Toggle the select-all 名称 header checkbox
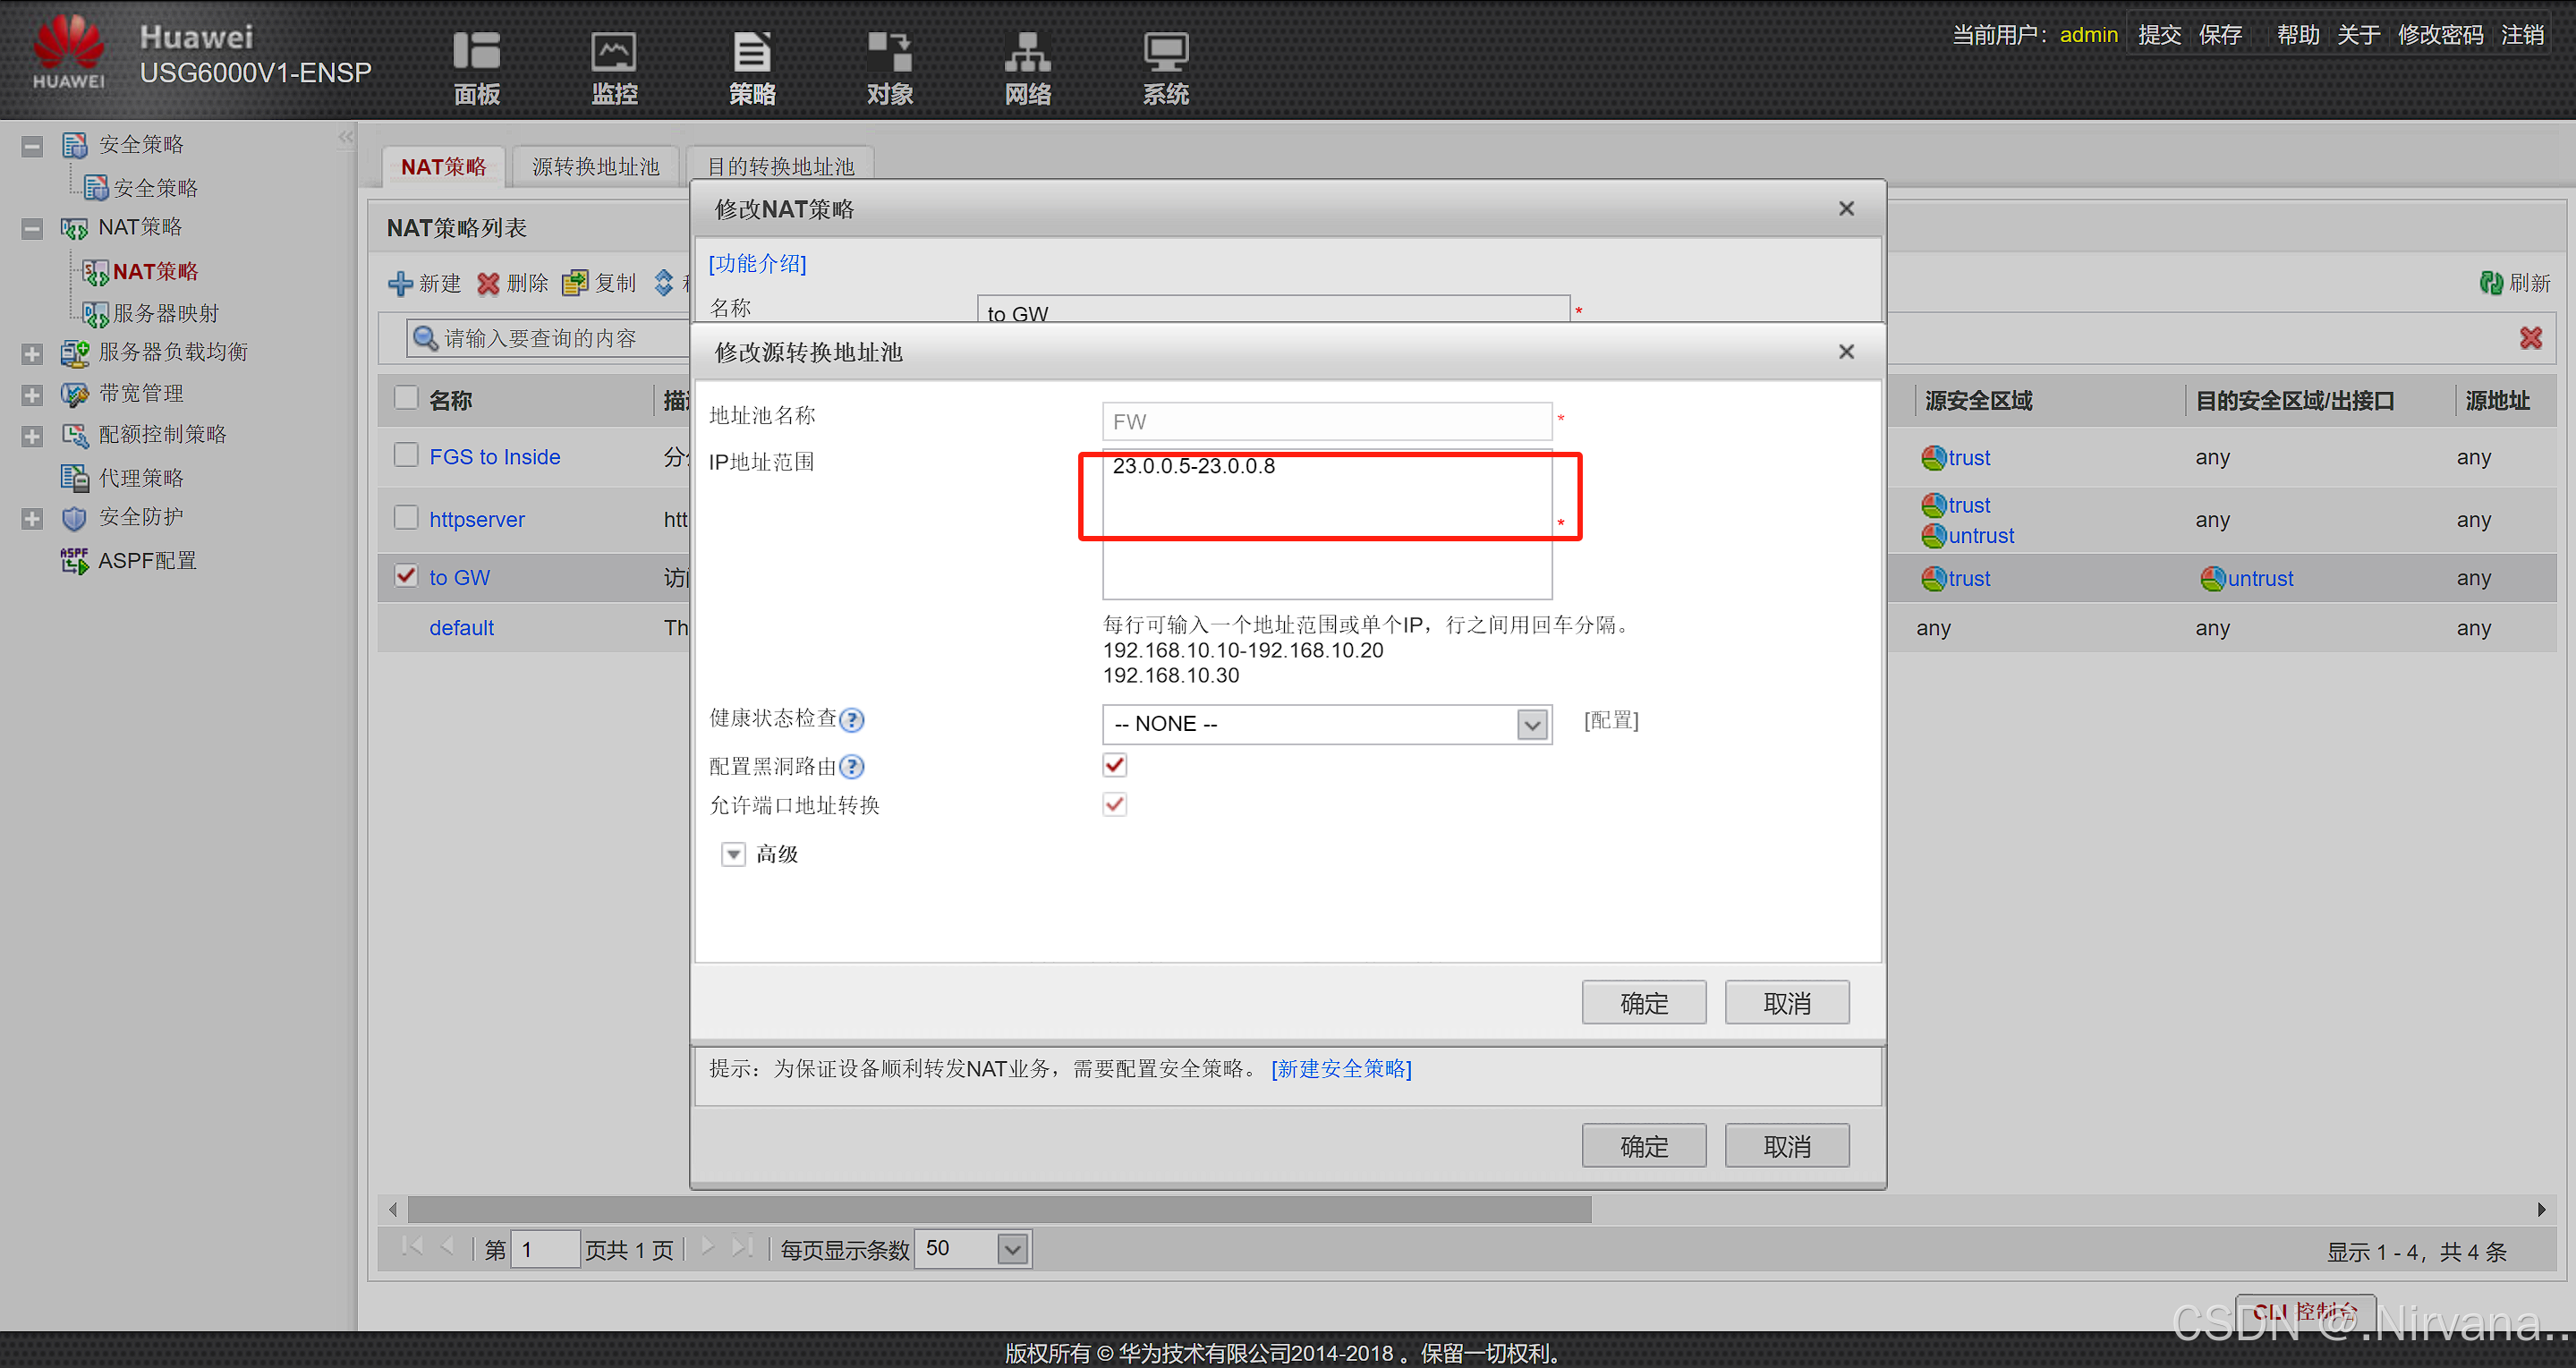2576x1368 pixels. [406, 398]
